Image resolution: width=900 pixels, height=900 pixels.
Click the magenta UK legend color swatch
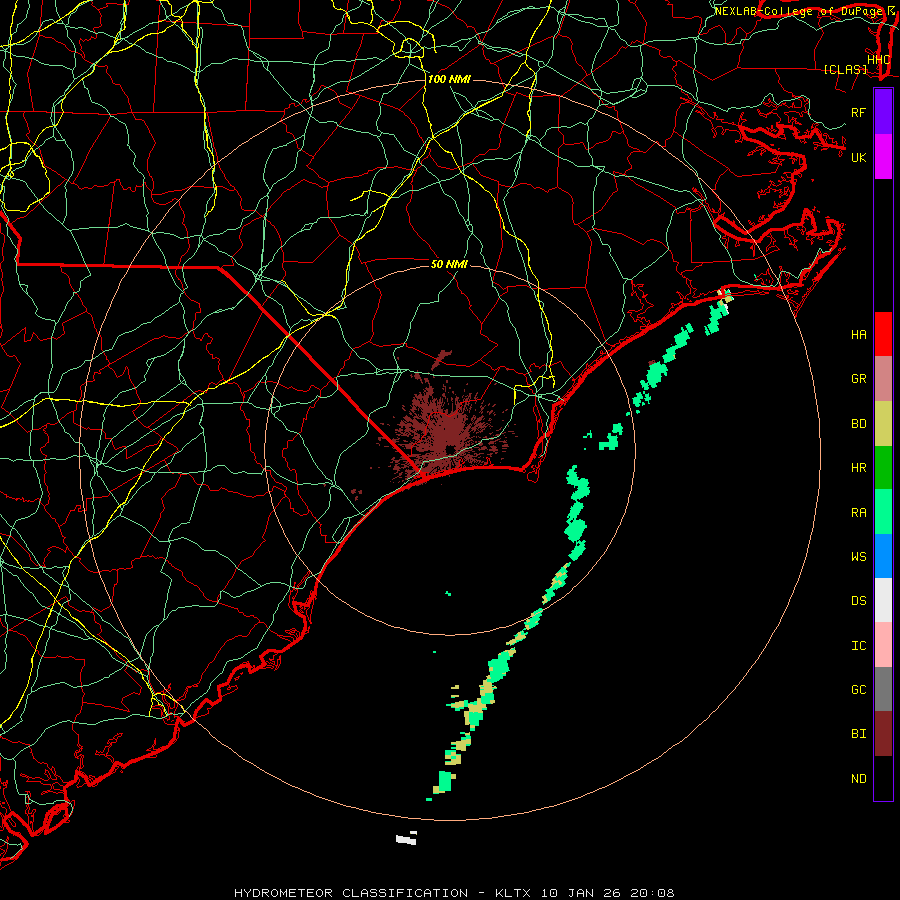[883, 157]
